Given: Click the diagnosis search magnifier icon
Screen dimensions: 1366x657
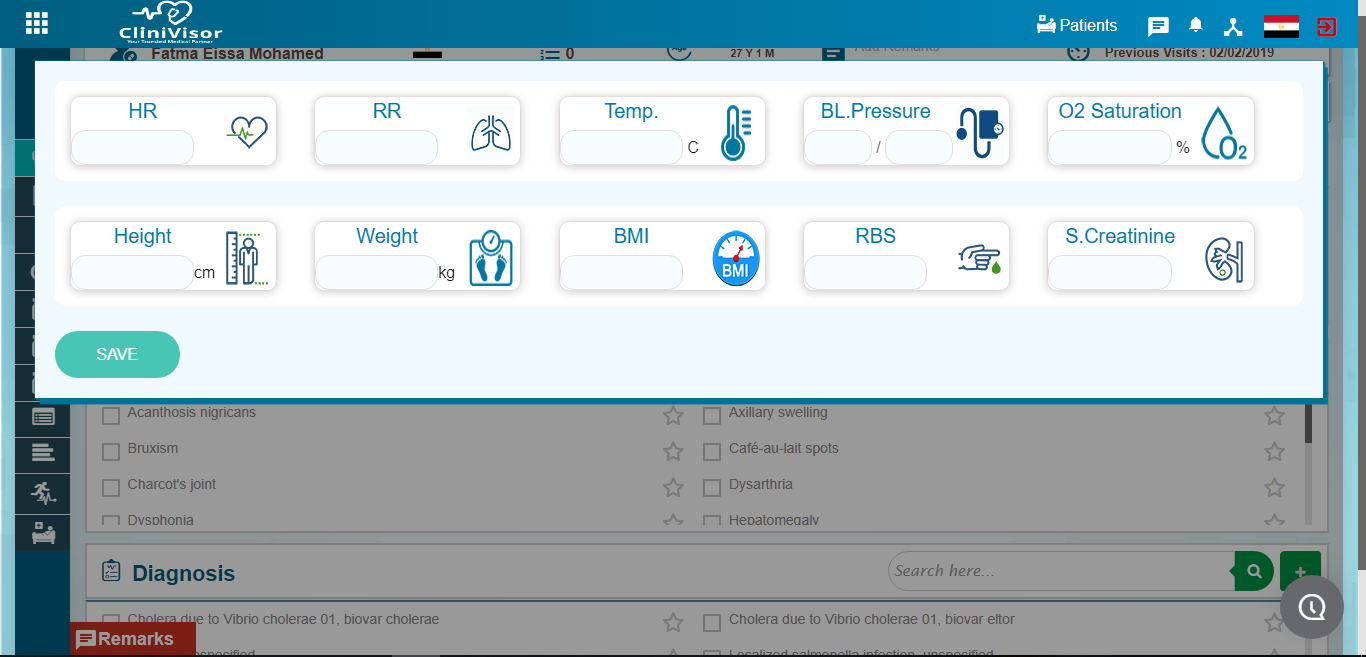Looking at the screenshot, I should 1254,571.
